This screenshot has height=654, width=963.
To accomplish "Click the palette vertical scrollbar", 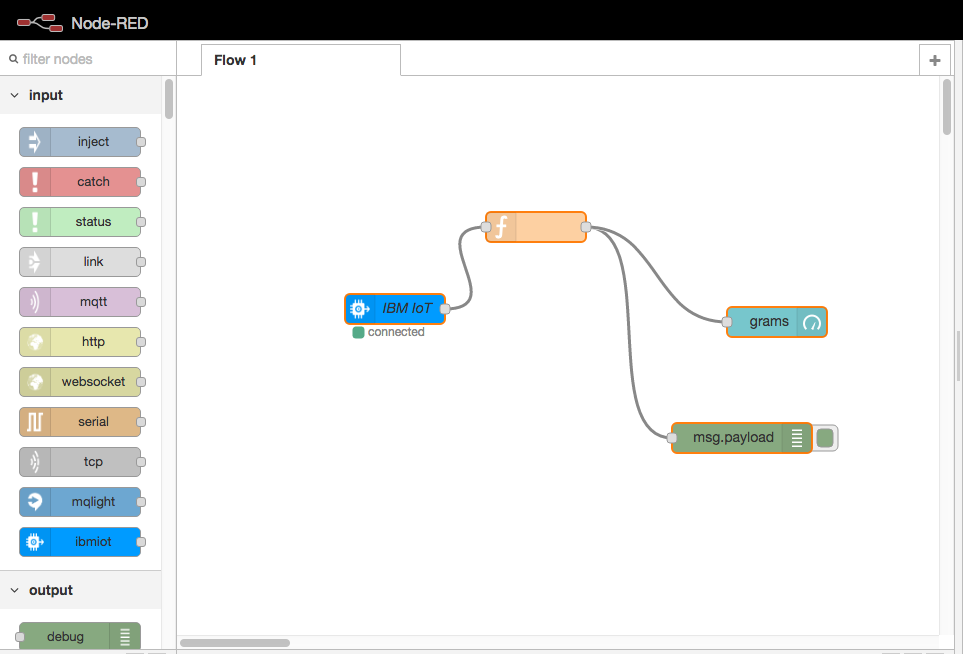I will coord(169,98).
